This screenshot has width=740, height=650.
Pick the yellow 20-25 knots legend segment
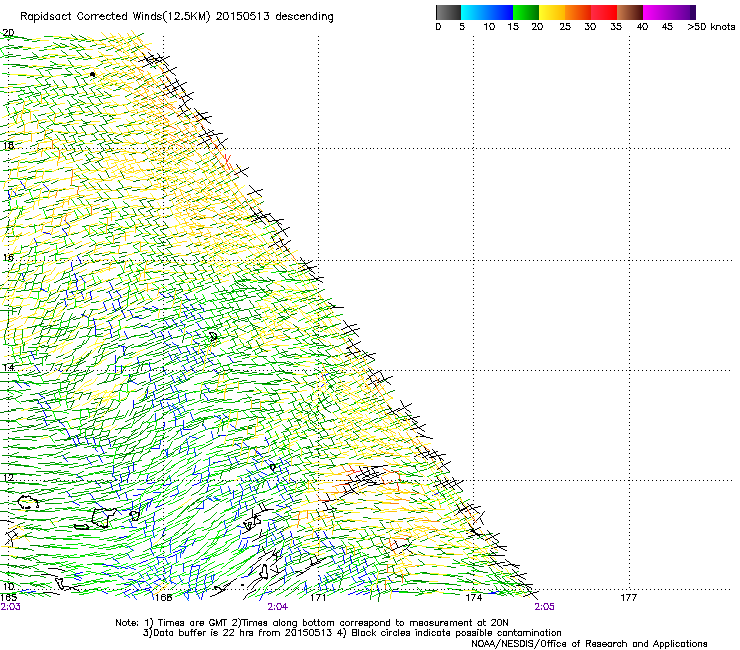(552, 12)
